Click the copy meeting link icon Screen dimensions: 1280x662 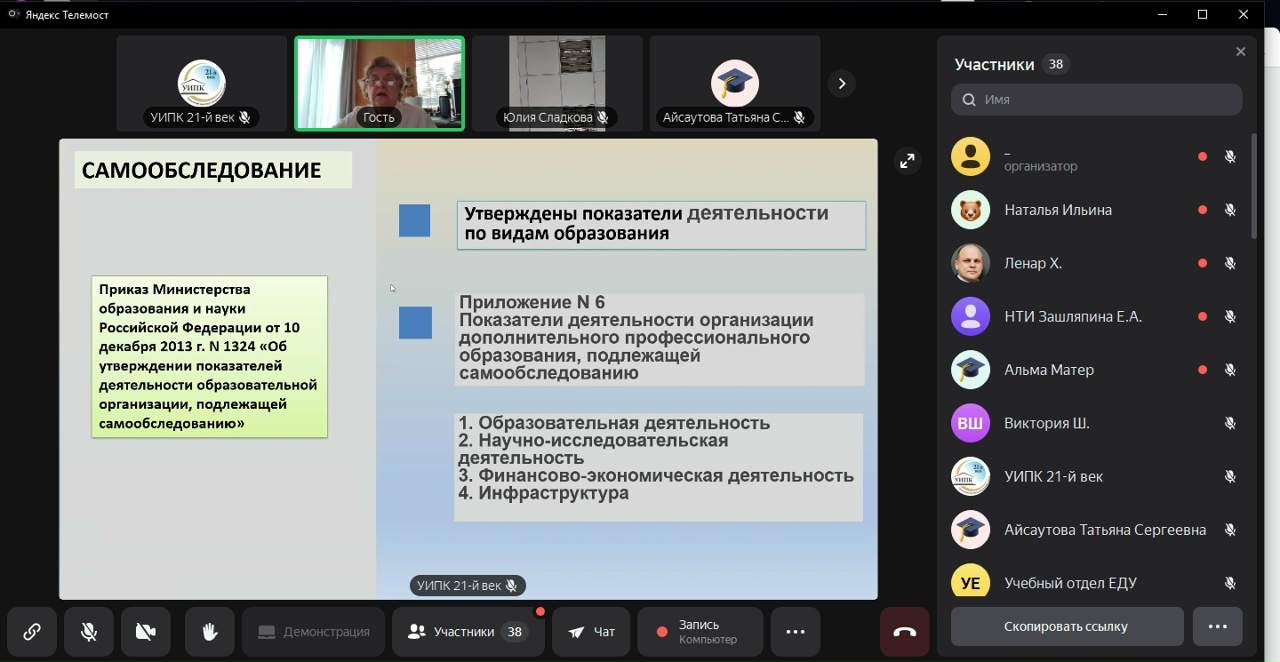coord(32,632)
